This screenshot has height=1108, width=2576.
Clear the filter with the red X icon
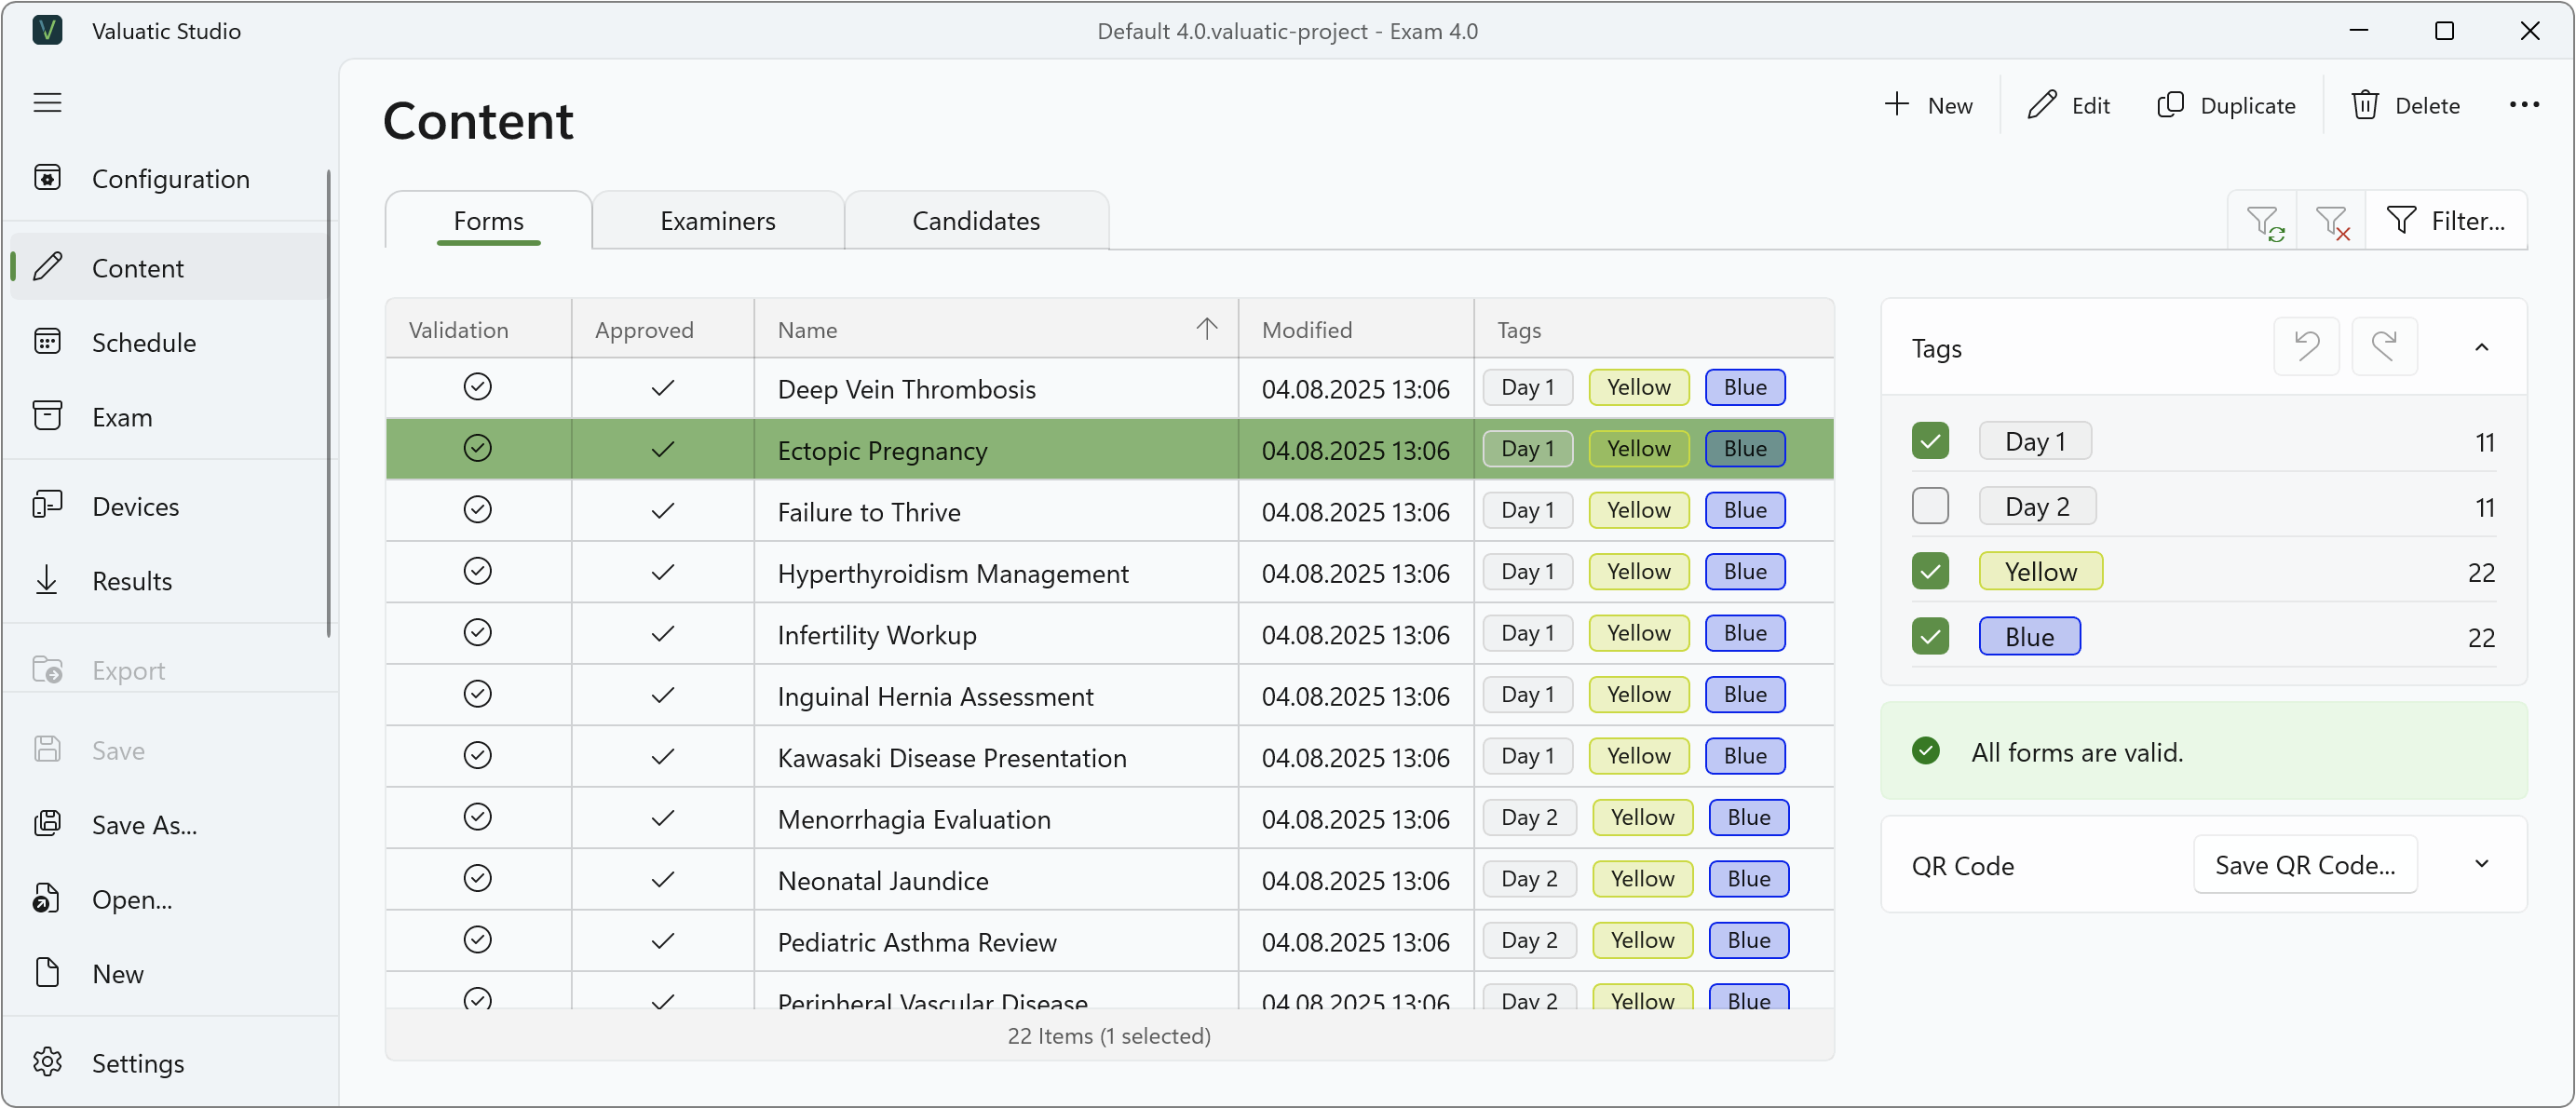click(x=2331, y=221)
